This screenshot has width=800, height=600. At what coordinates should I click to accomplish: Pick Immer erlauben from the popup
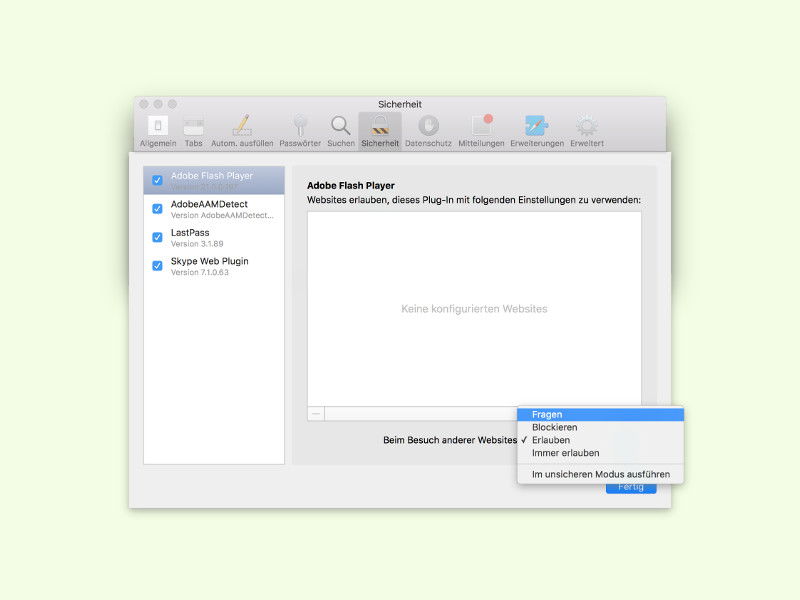pos(601,453)
